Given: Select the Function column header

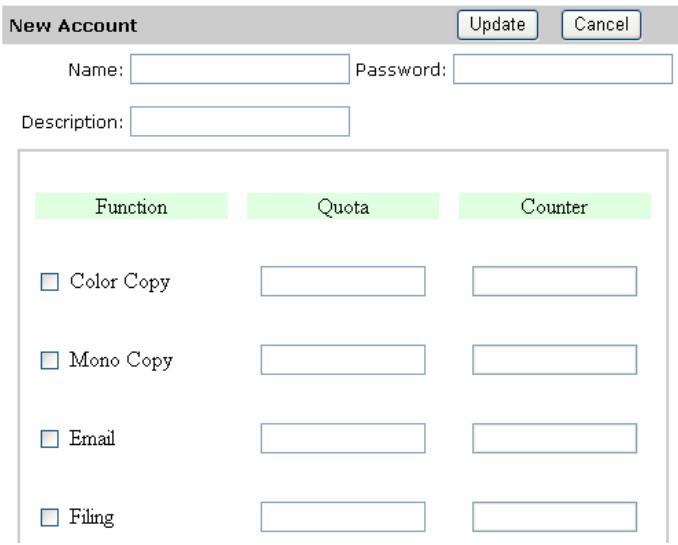Looking at the screenshot, I should (131, 206).
